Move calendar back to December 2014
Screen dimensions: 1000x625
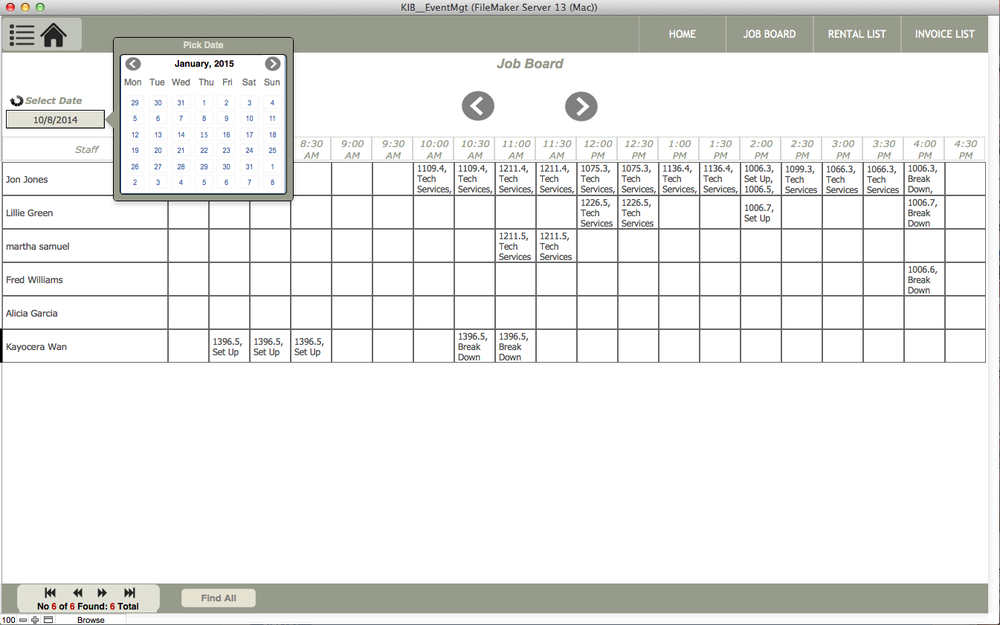coord(133,63)
